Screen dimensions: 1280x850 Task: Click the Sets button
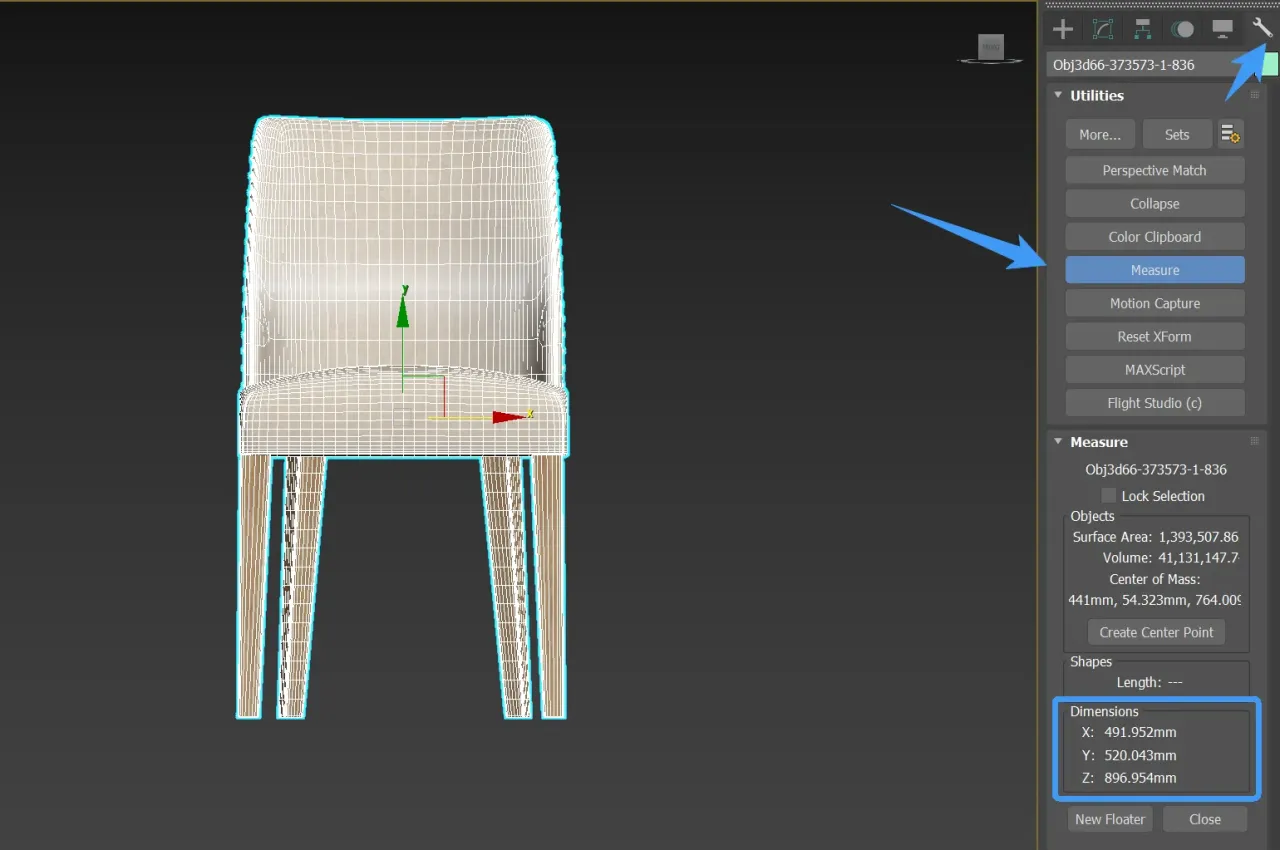pyautogui.click(x=1177, y=134)
